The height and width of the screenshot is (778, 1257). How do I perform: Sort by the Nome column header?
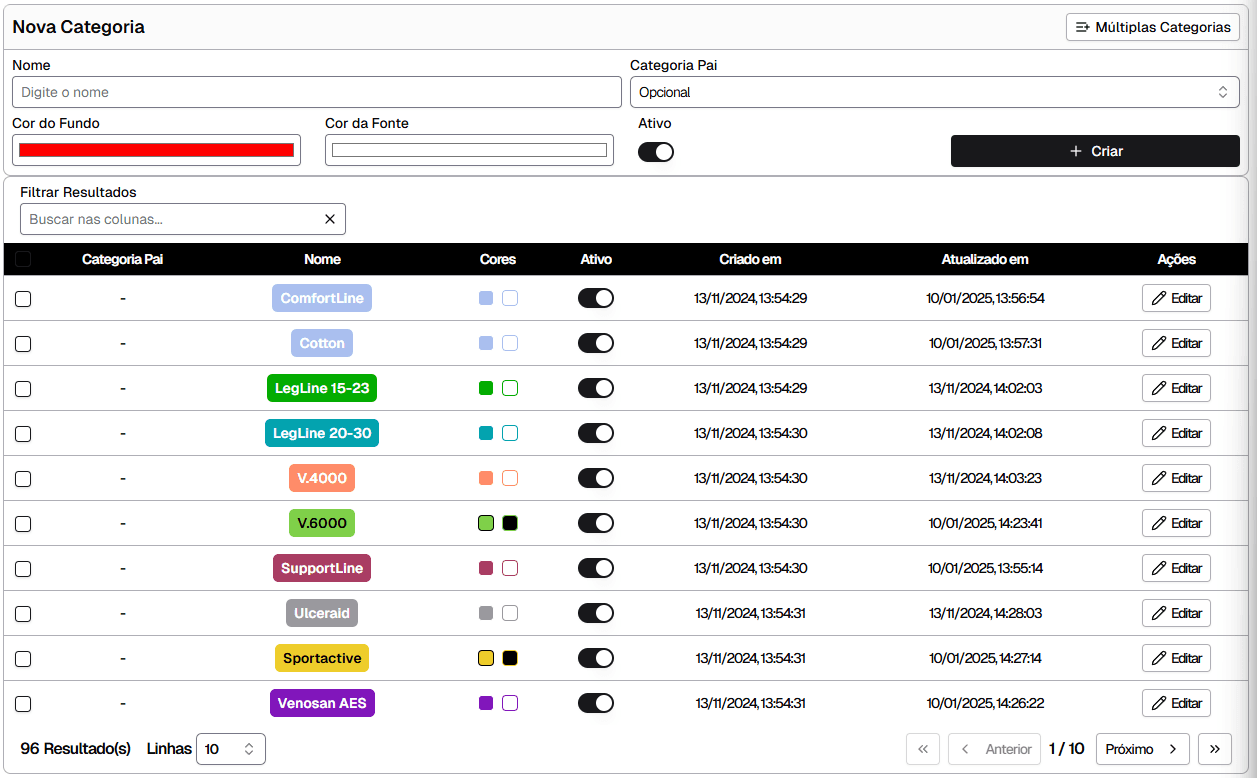click(x=322, y=259)
